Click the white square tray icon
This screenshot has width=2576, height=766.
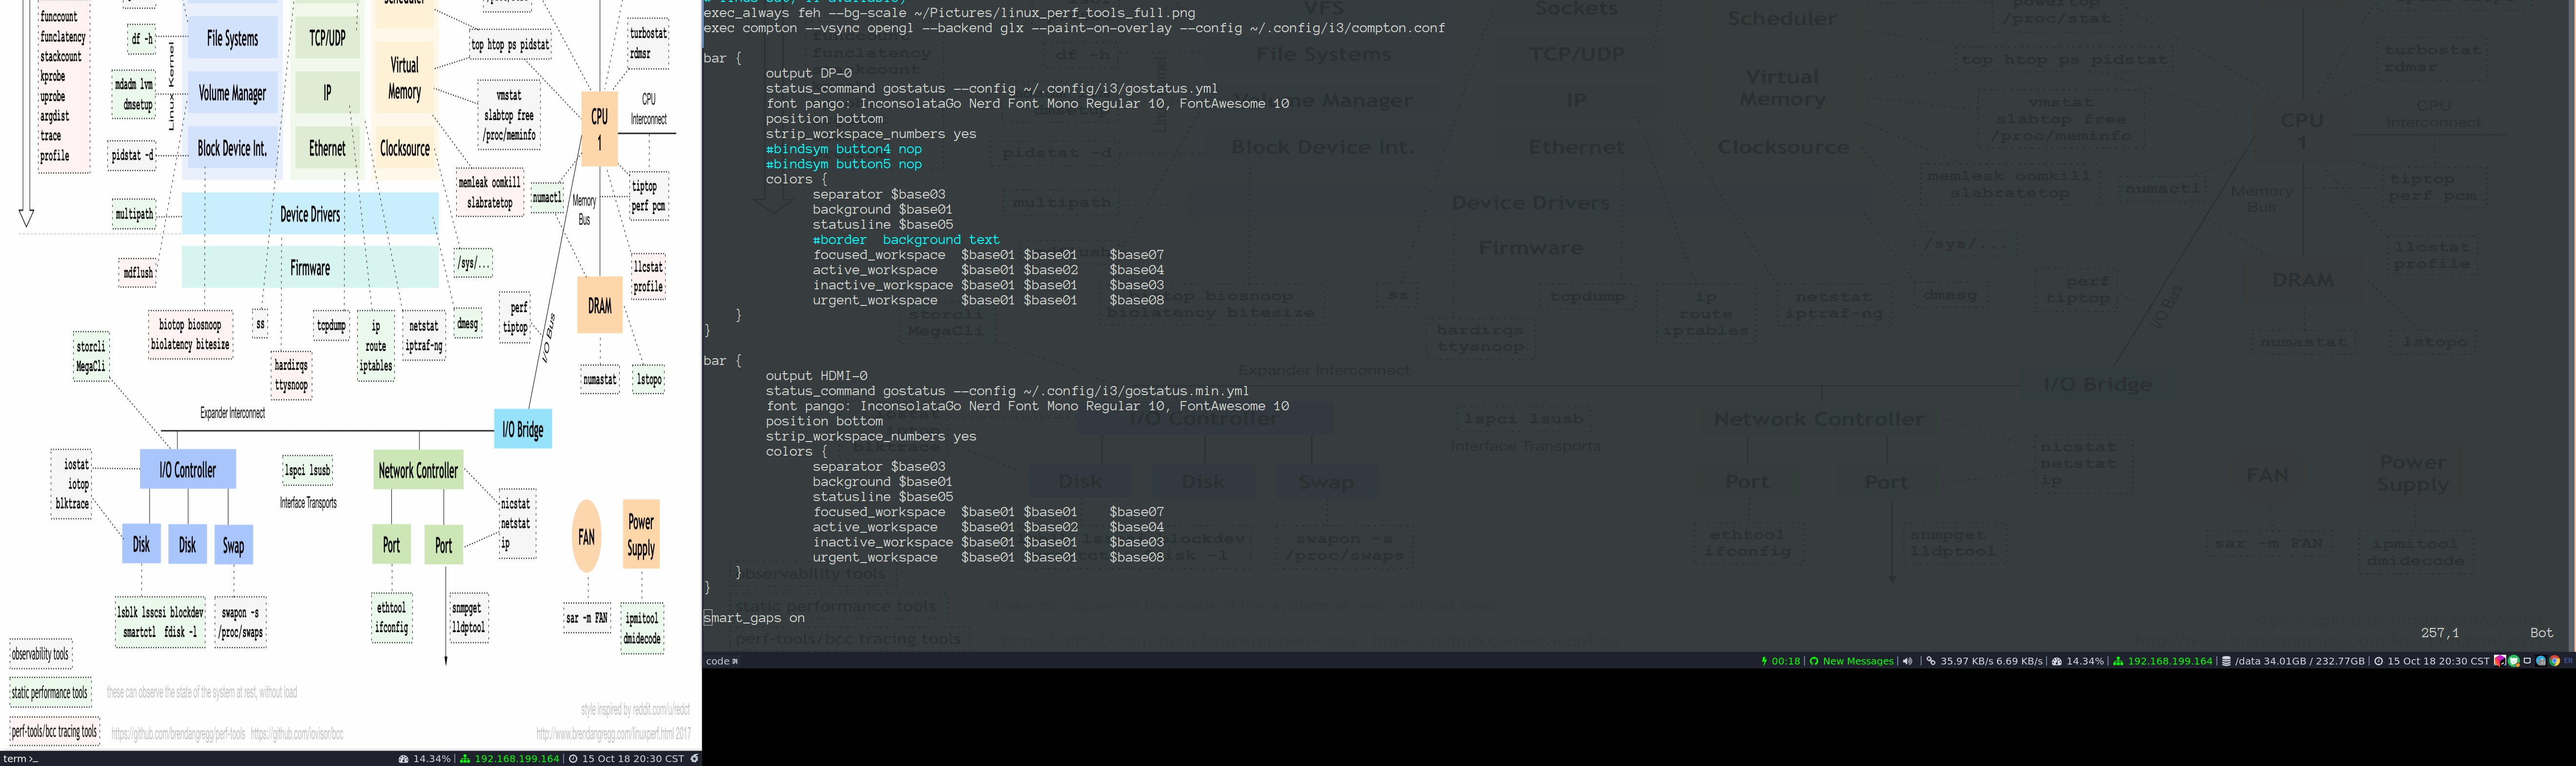(2527, 661)
